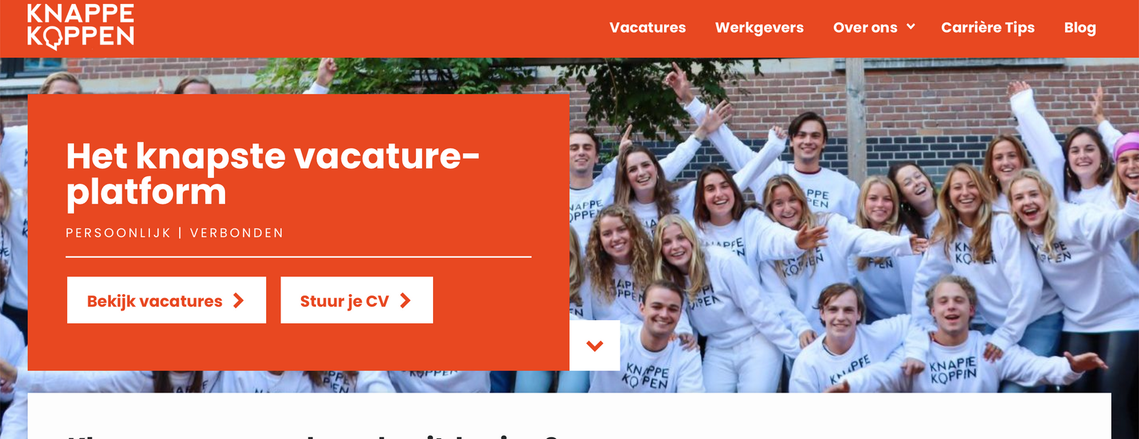Click the PERSOONLIJK tagline word
1139x439 pixels.
point(118,233)
